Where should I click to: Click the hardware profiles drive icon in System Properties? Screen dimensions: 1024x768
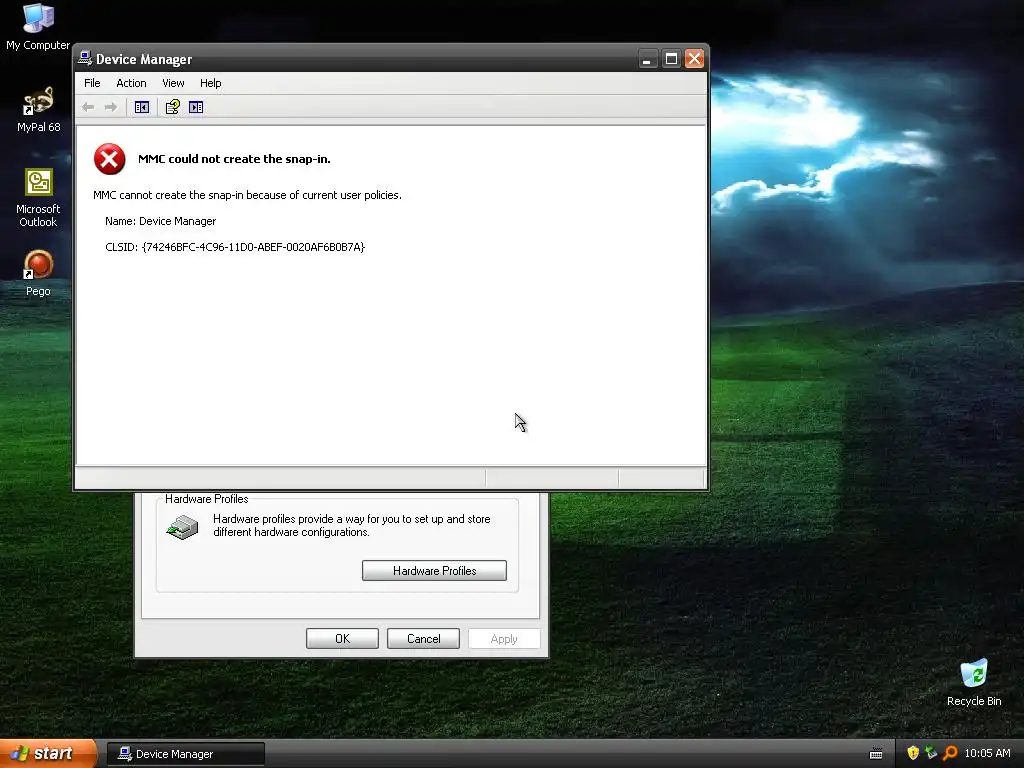click(x=182, y=527)
